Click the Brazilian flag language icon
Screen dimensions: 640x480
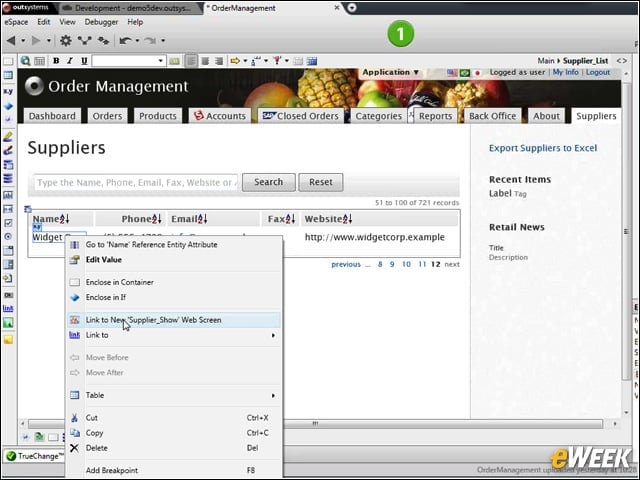point(464,73)
